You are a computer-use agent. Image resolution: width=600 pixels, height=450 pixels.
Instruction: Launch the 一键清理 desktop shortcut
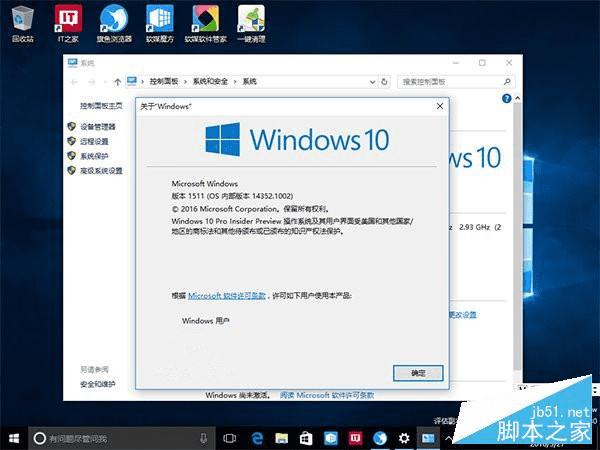[x=251, y=24]
